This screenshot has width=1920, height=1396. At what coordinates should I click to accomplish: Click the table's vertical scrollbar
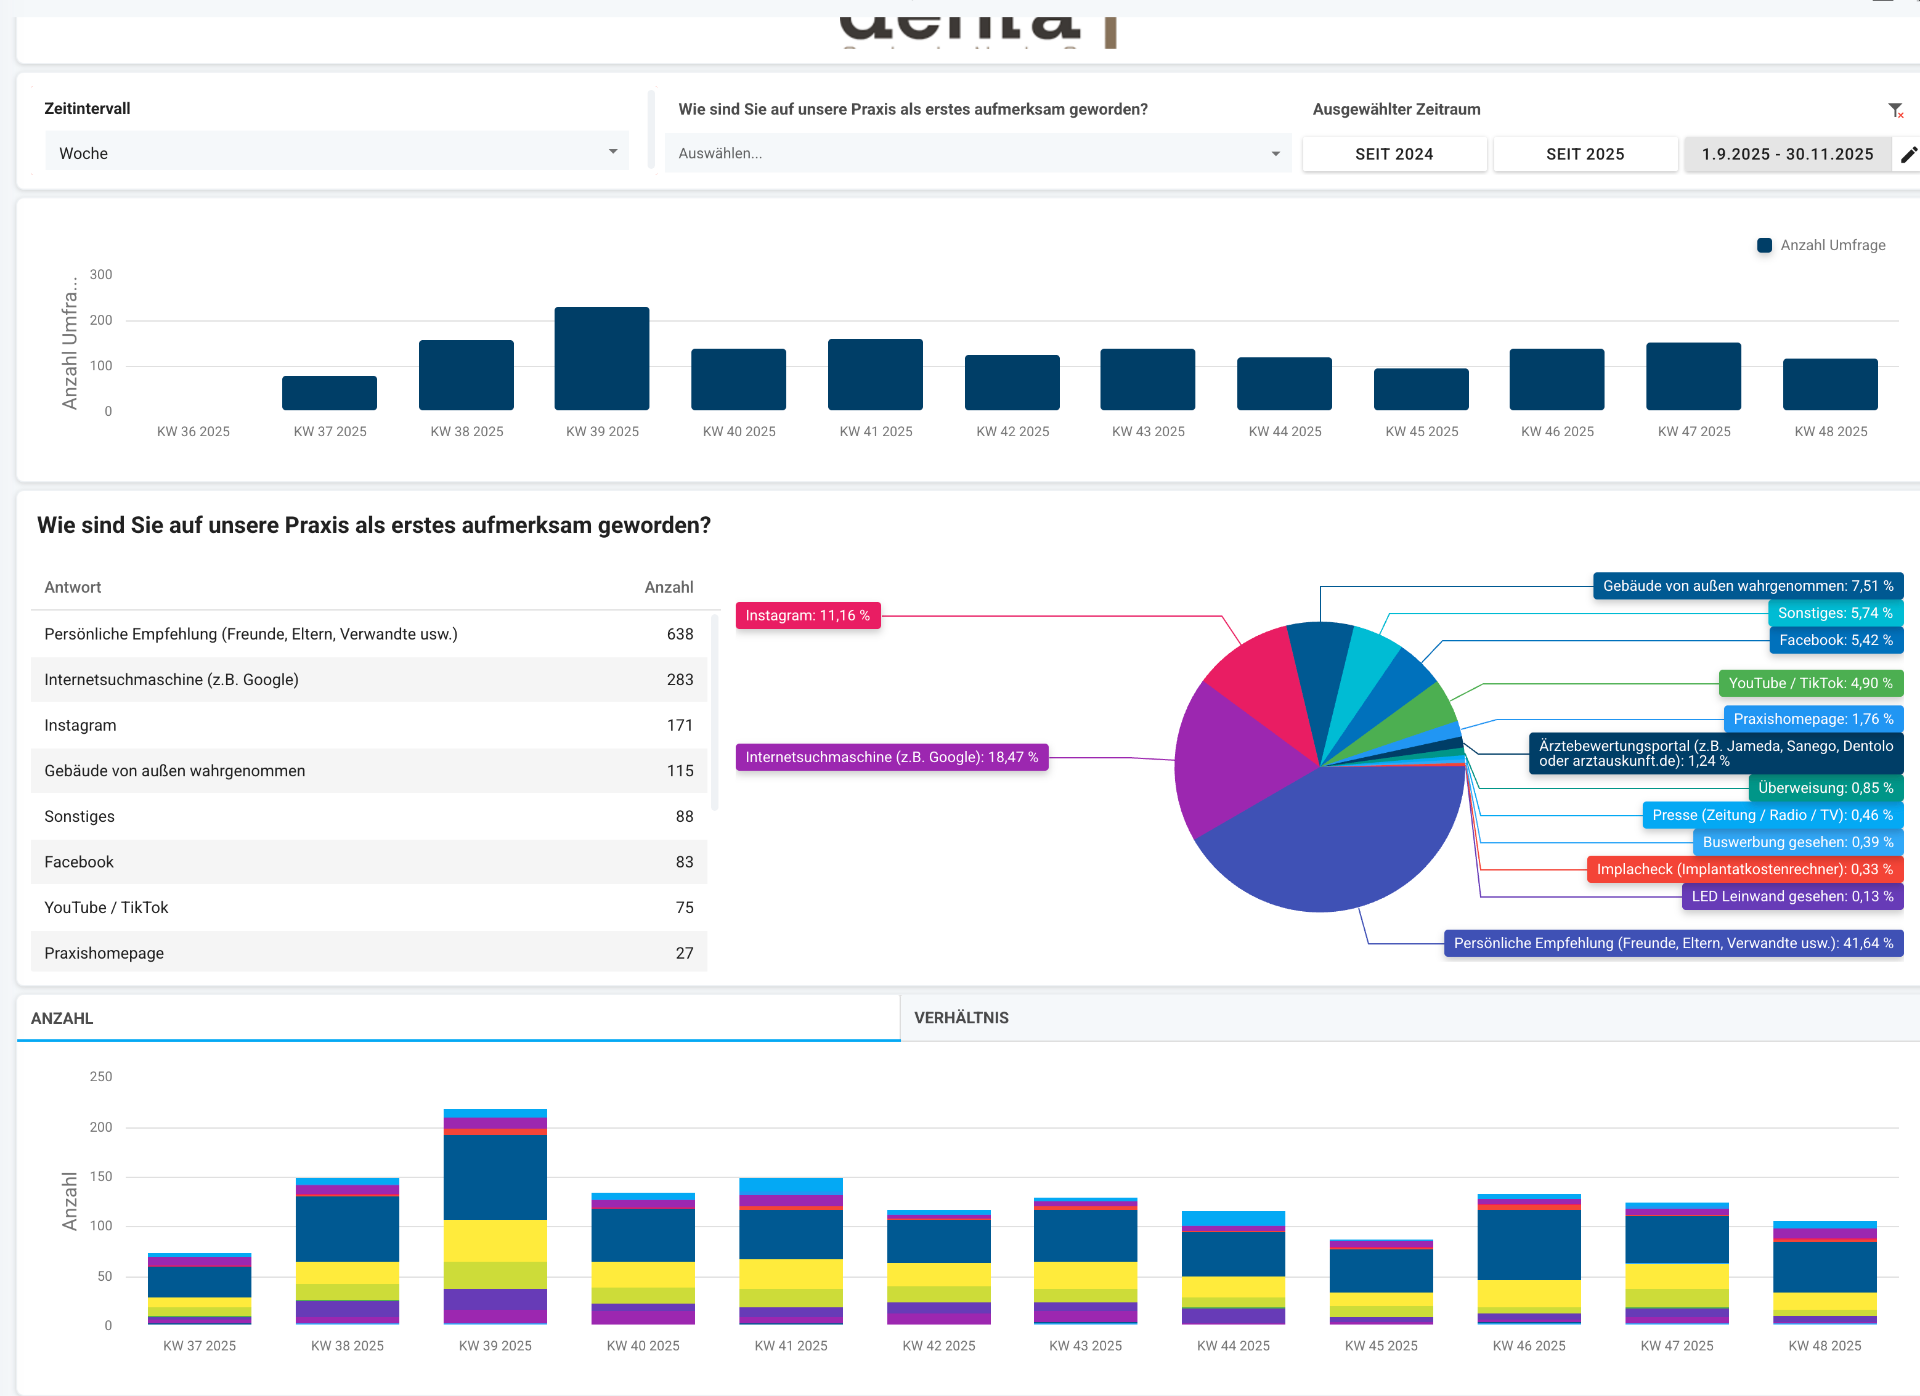(714, 712)
